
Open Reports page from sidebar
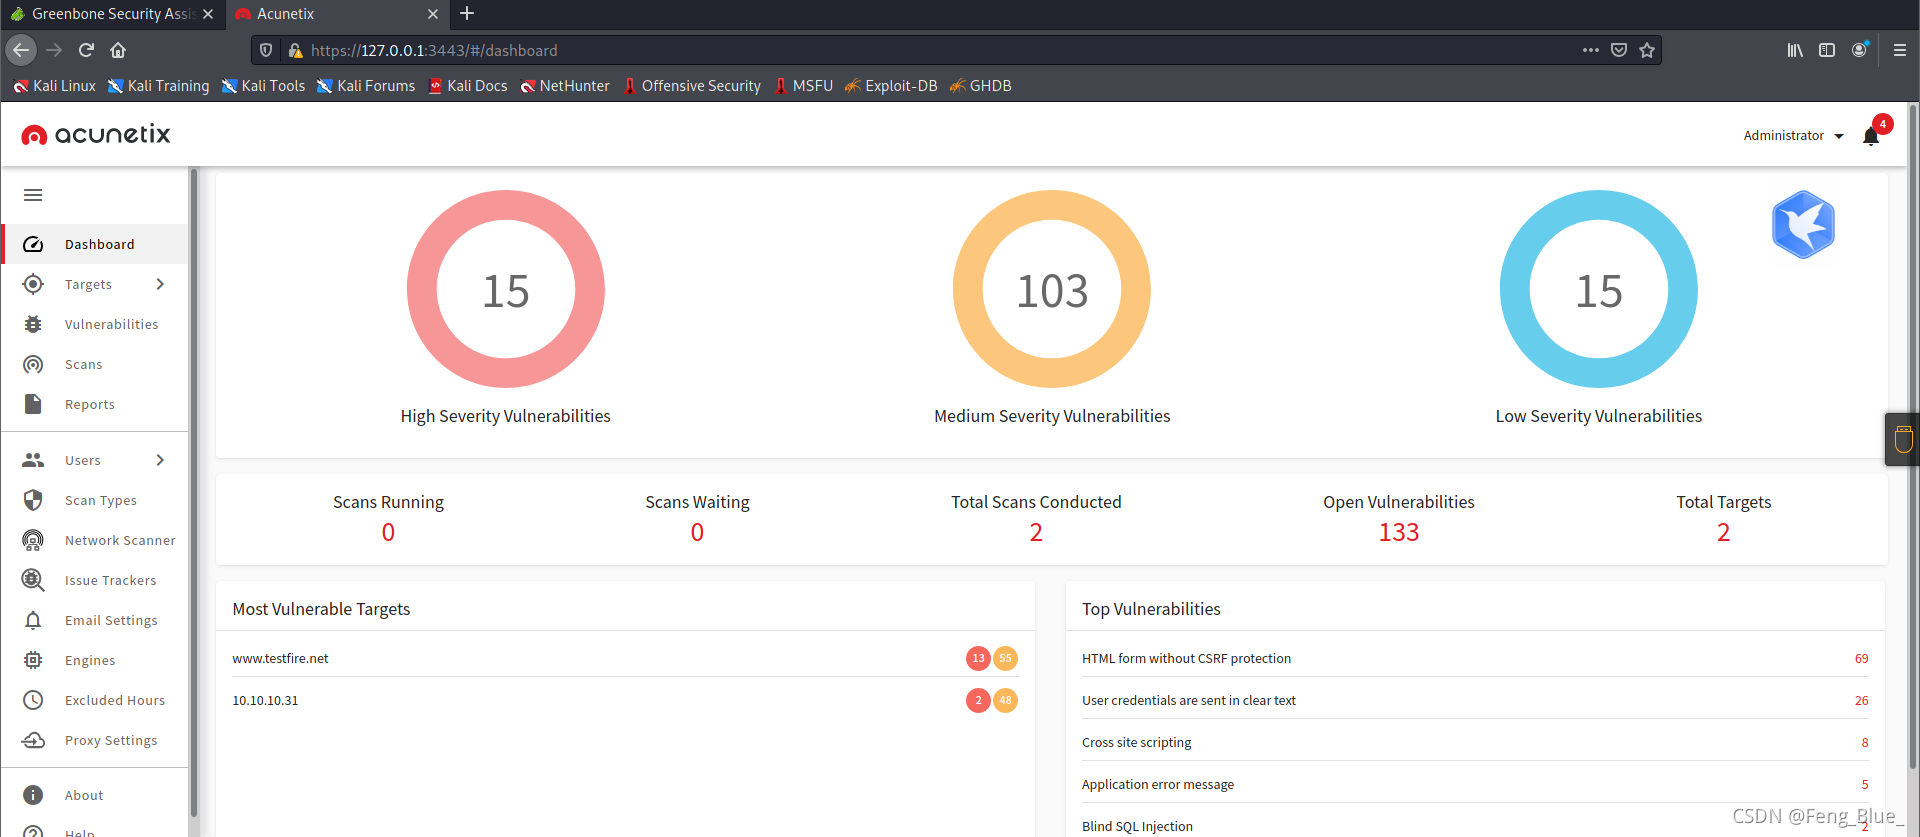[96, 404]
